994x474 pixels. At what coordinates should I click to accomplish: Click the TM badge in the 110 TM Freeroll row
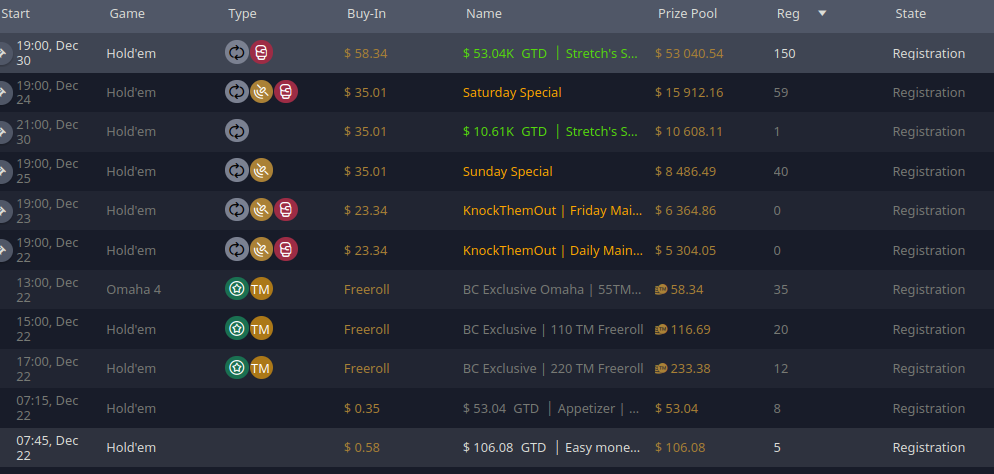click(x=261, y=329)
